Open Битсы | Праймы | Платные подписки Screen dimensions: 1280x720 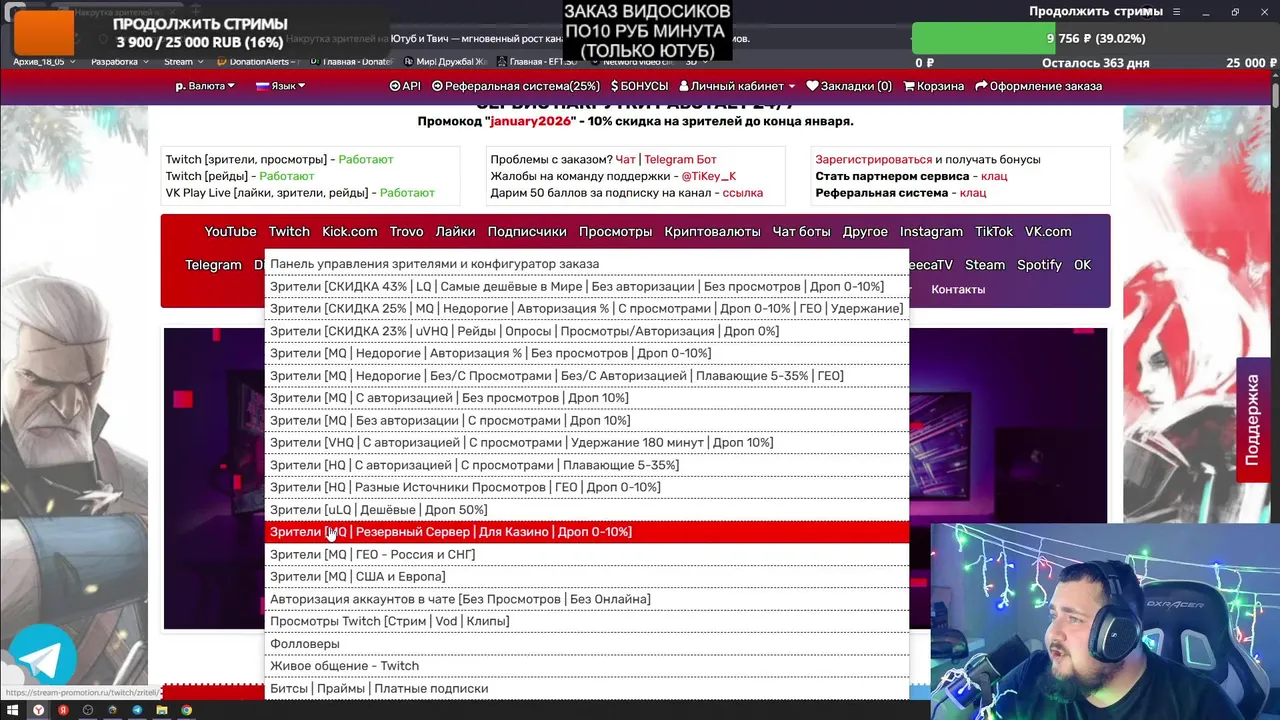click(x=587, y=688)
